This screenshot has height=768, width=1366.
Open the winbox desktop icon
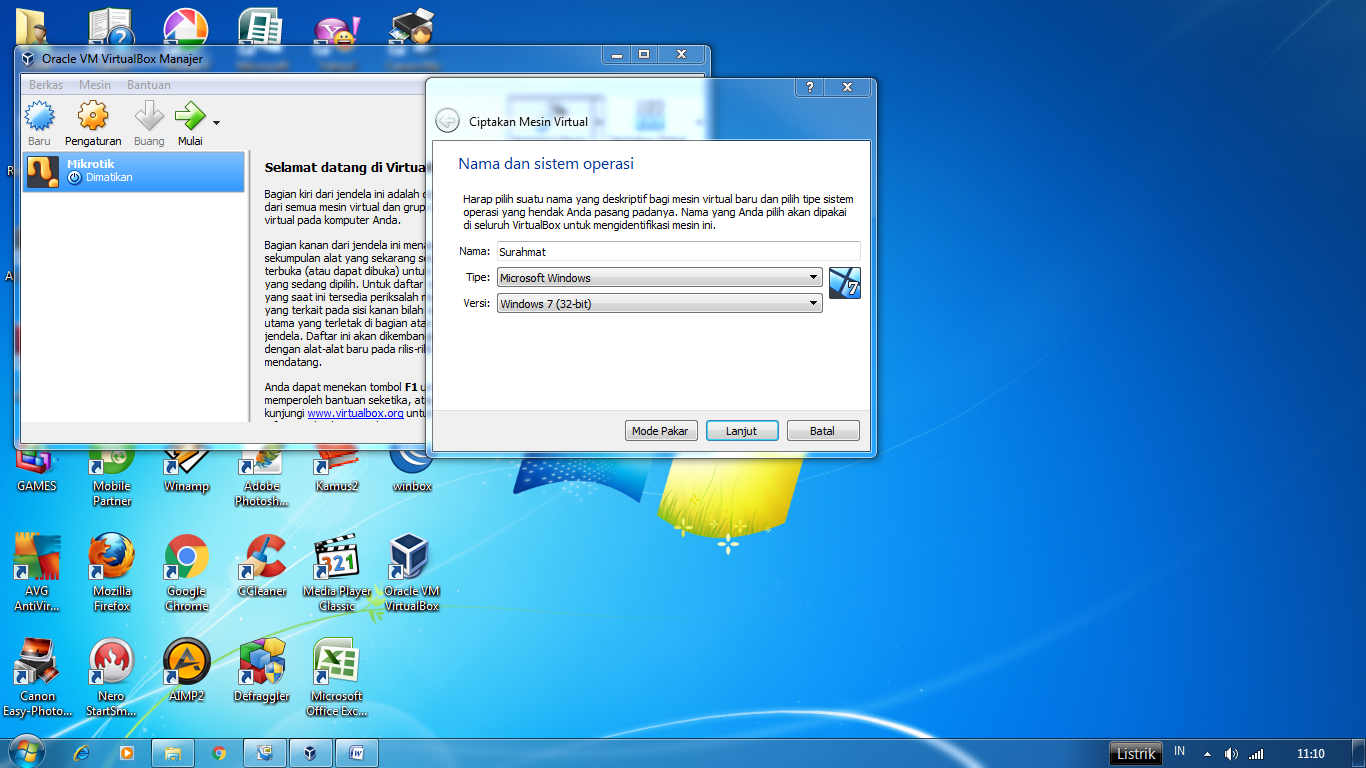pos(411,467)
